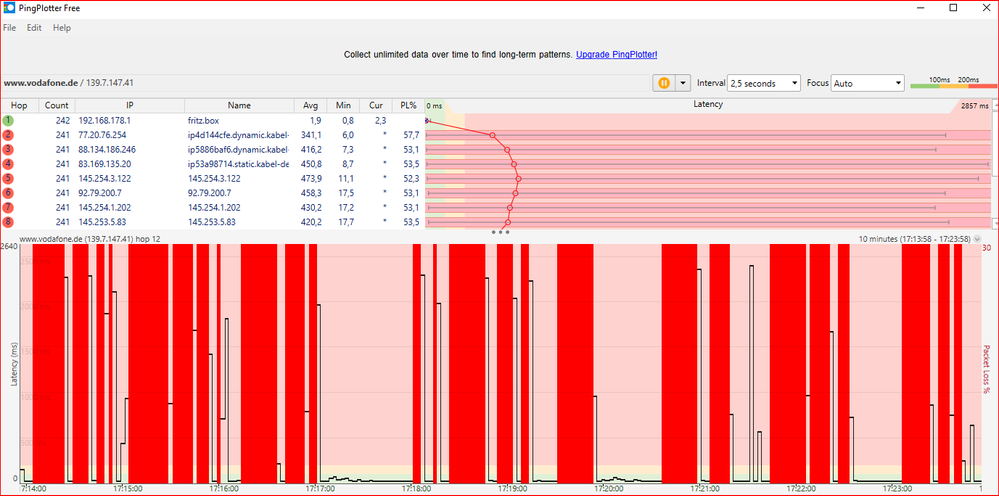999x496 pixels.
Task: Click packet loss 57,7 for hop 2
Action: [x=410, y=135]
